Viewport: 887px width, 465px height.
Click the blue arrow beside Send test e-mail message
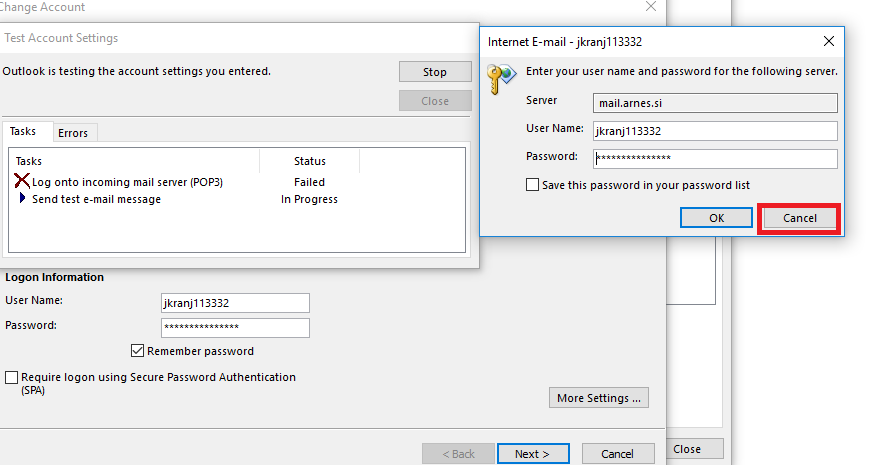click(22, 198)
